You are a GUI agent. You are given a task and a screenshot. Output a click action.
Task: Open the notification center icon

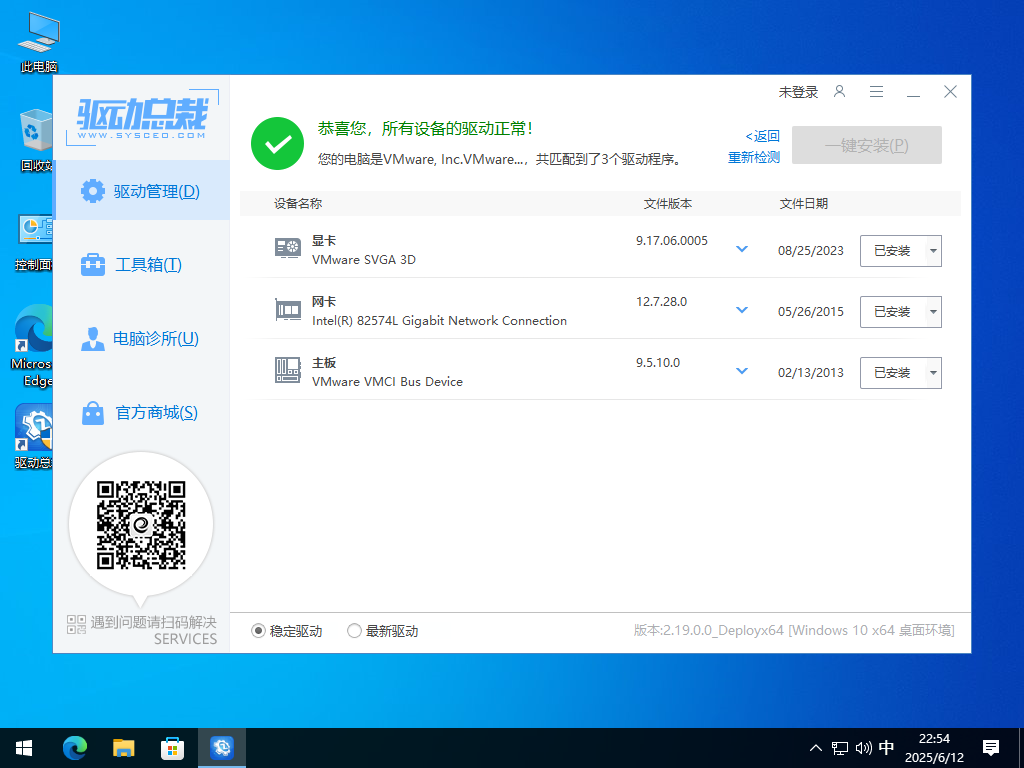pos(991,748)
